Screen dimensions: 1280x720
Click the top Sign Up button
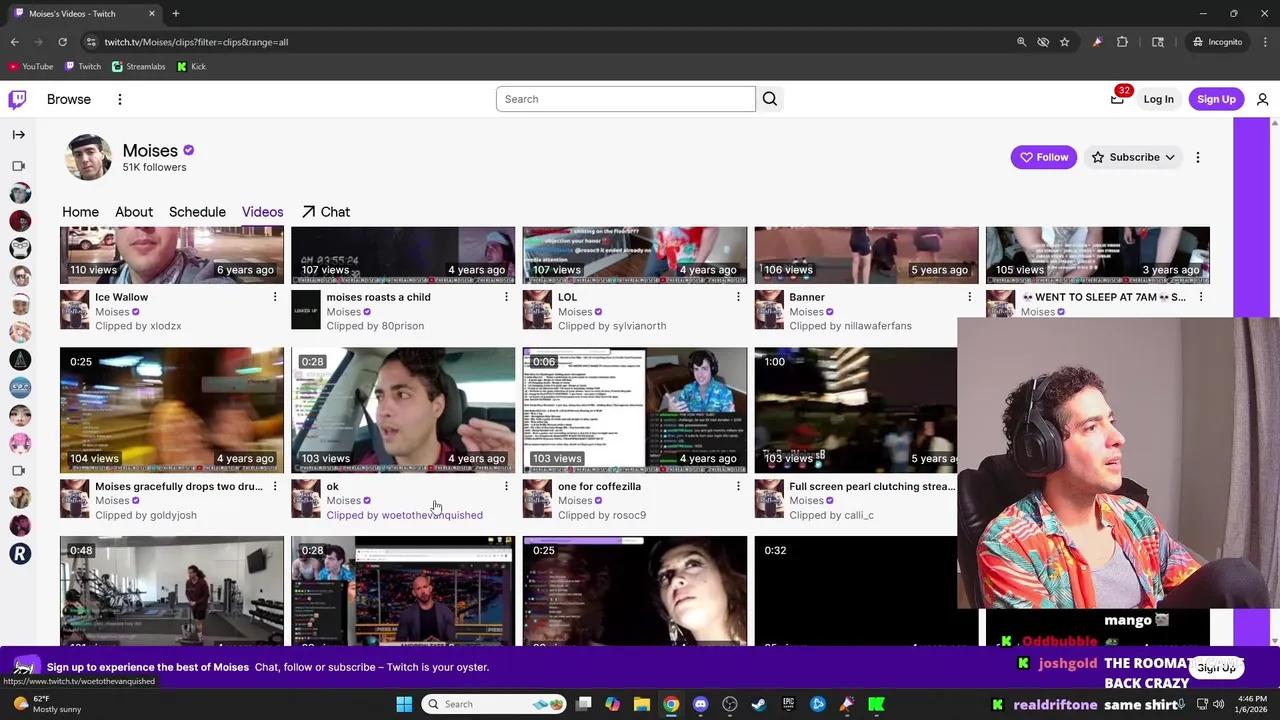(1216, 99)
